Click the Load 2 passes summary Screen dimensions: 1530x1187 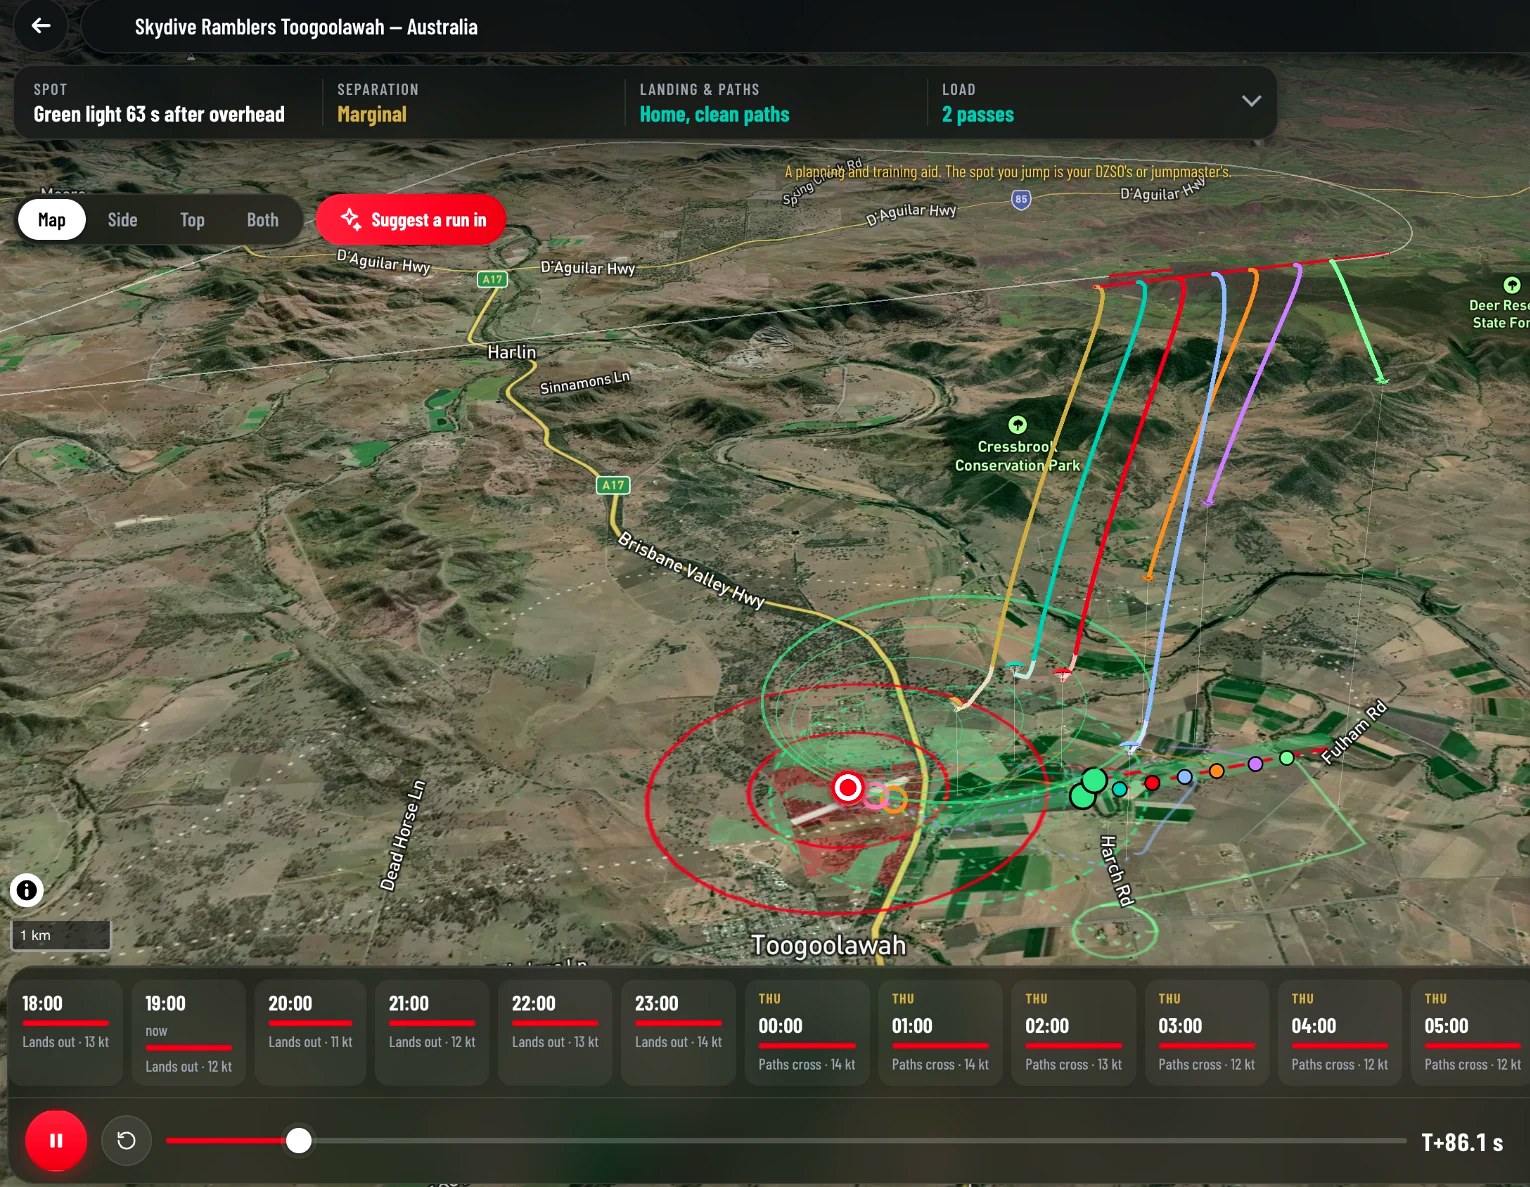pyautogui.click(x=978, y=103)
